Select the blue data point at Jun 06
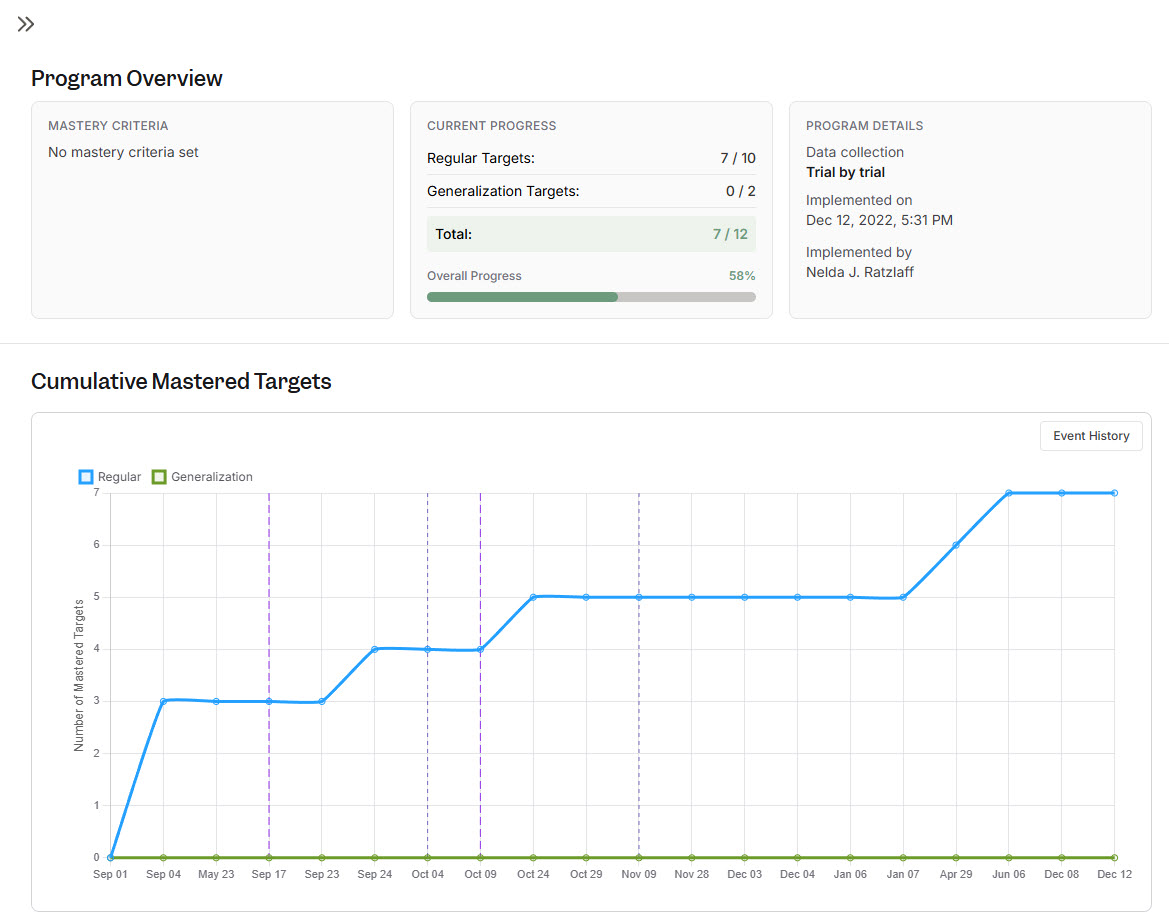 pyautogui.click(x=1009, y=493)
